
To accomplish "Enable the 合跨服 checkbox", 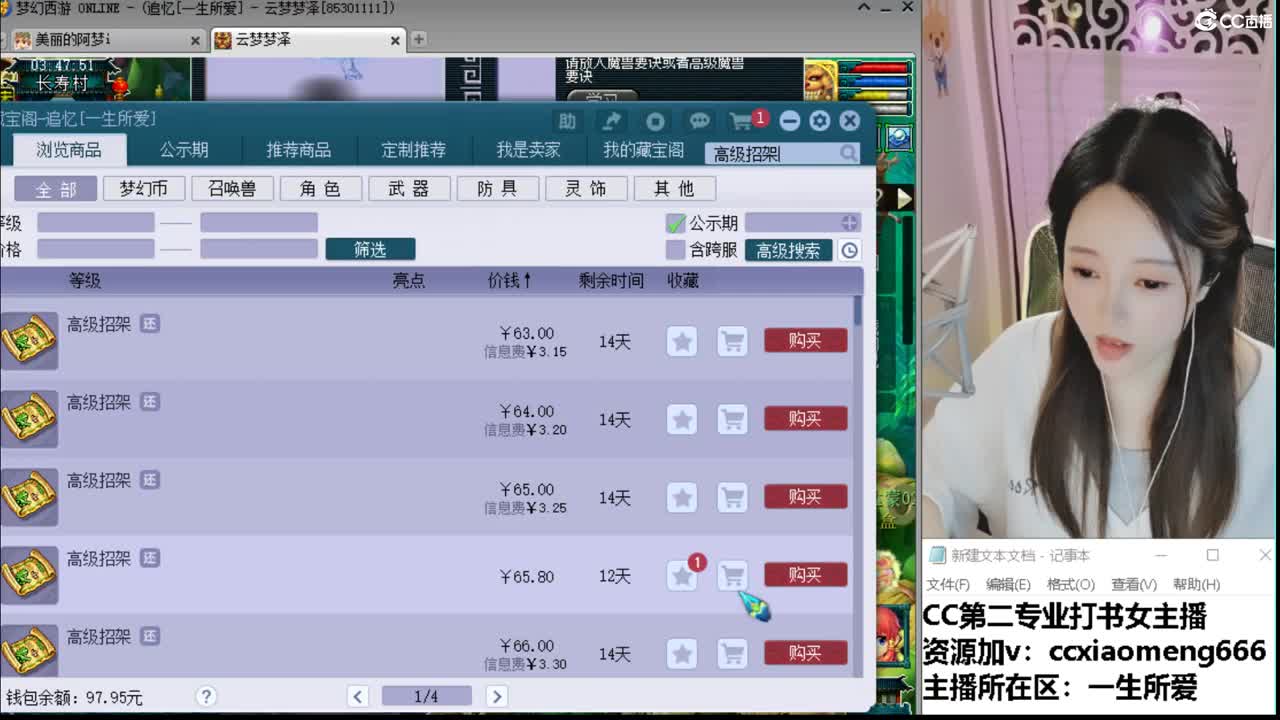I will 676,250.
